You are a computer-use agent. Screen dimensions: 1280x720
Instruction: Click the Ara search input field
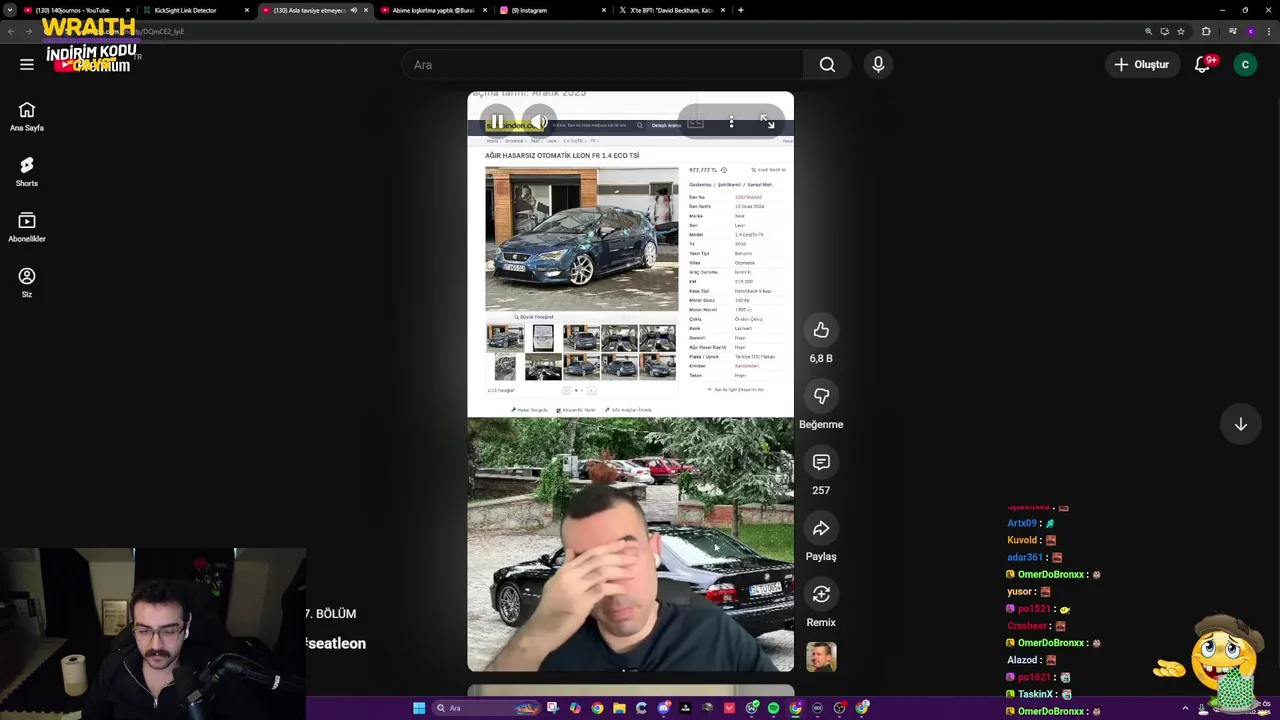click(x=602, y=65)
